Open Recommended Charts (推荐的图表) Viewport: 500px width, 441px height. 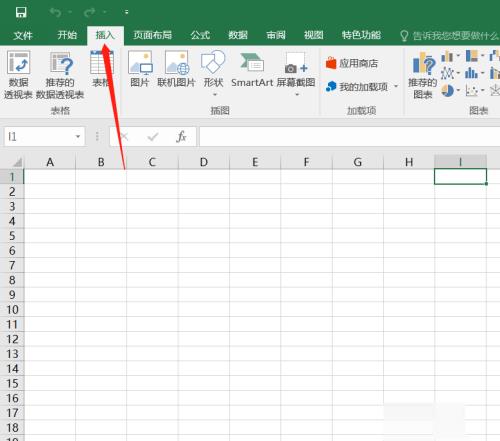[x=422, y=75]
